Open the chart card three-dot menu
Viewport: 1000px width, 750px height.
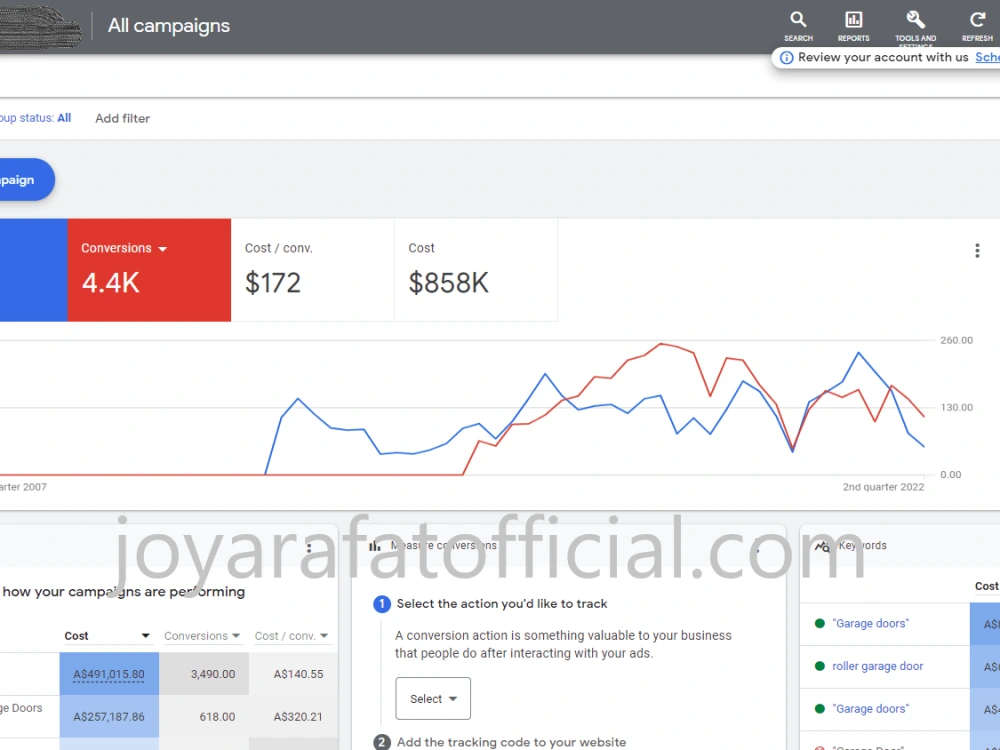pyautogui.click(x=976, y=251)
